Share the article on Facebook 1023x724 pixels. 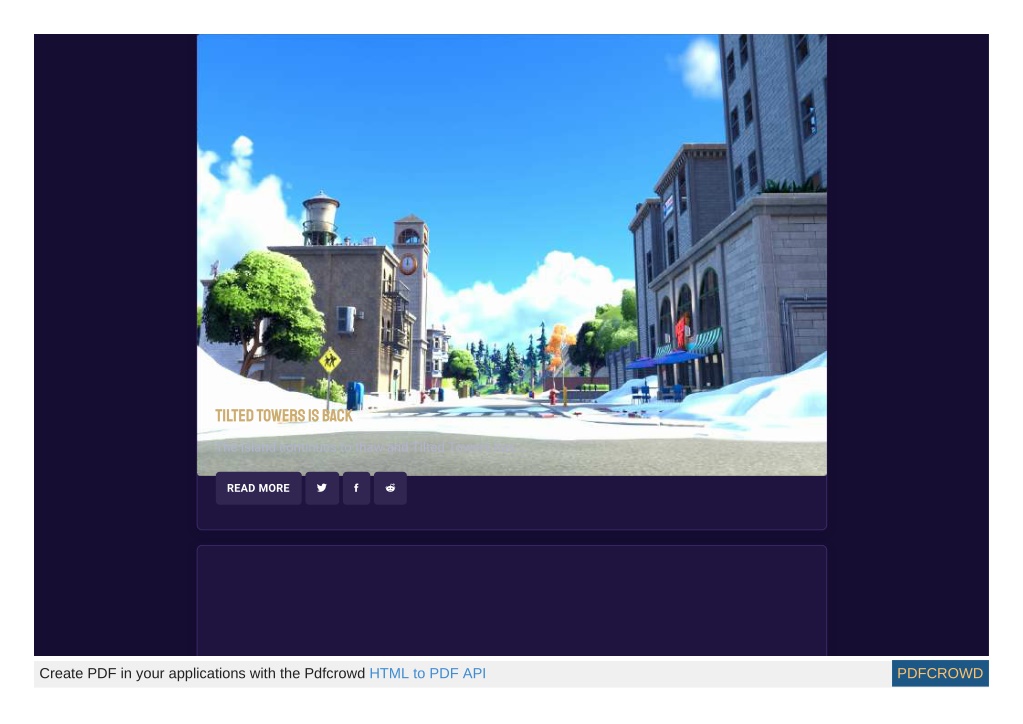click(x=356, y=488)
